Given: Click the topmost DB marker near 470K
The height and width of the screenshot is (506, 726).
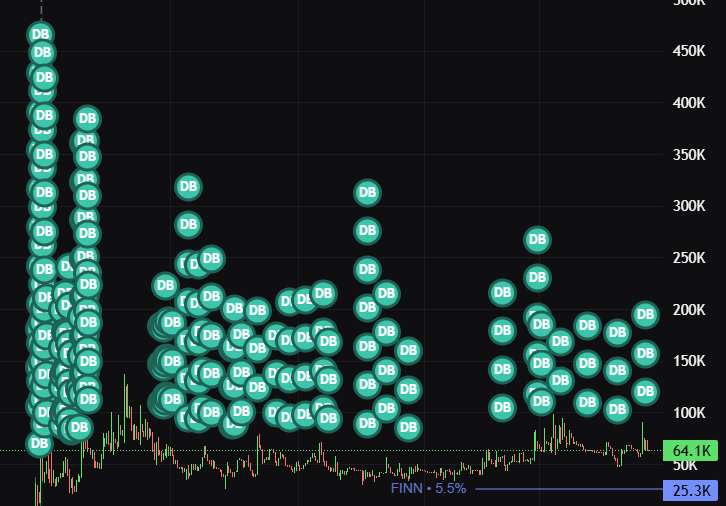Looking at the screenshot, I should 41,34.
